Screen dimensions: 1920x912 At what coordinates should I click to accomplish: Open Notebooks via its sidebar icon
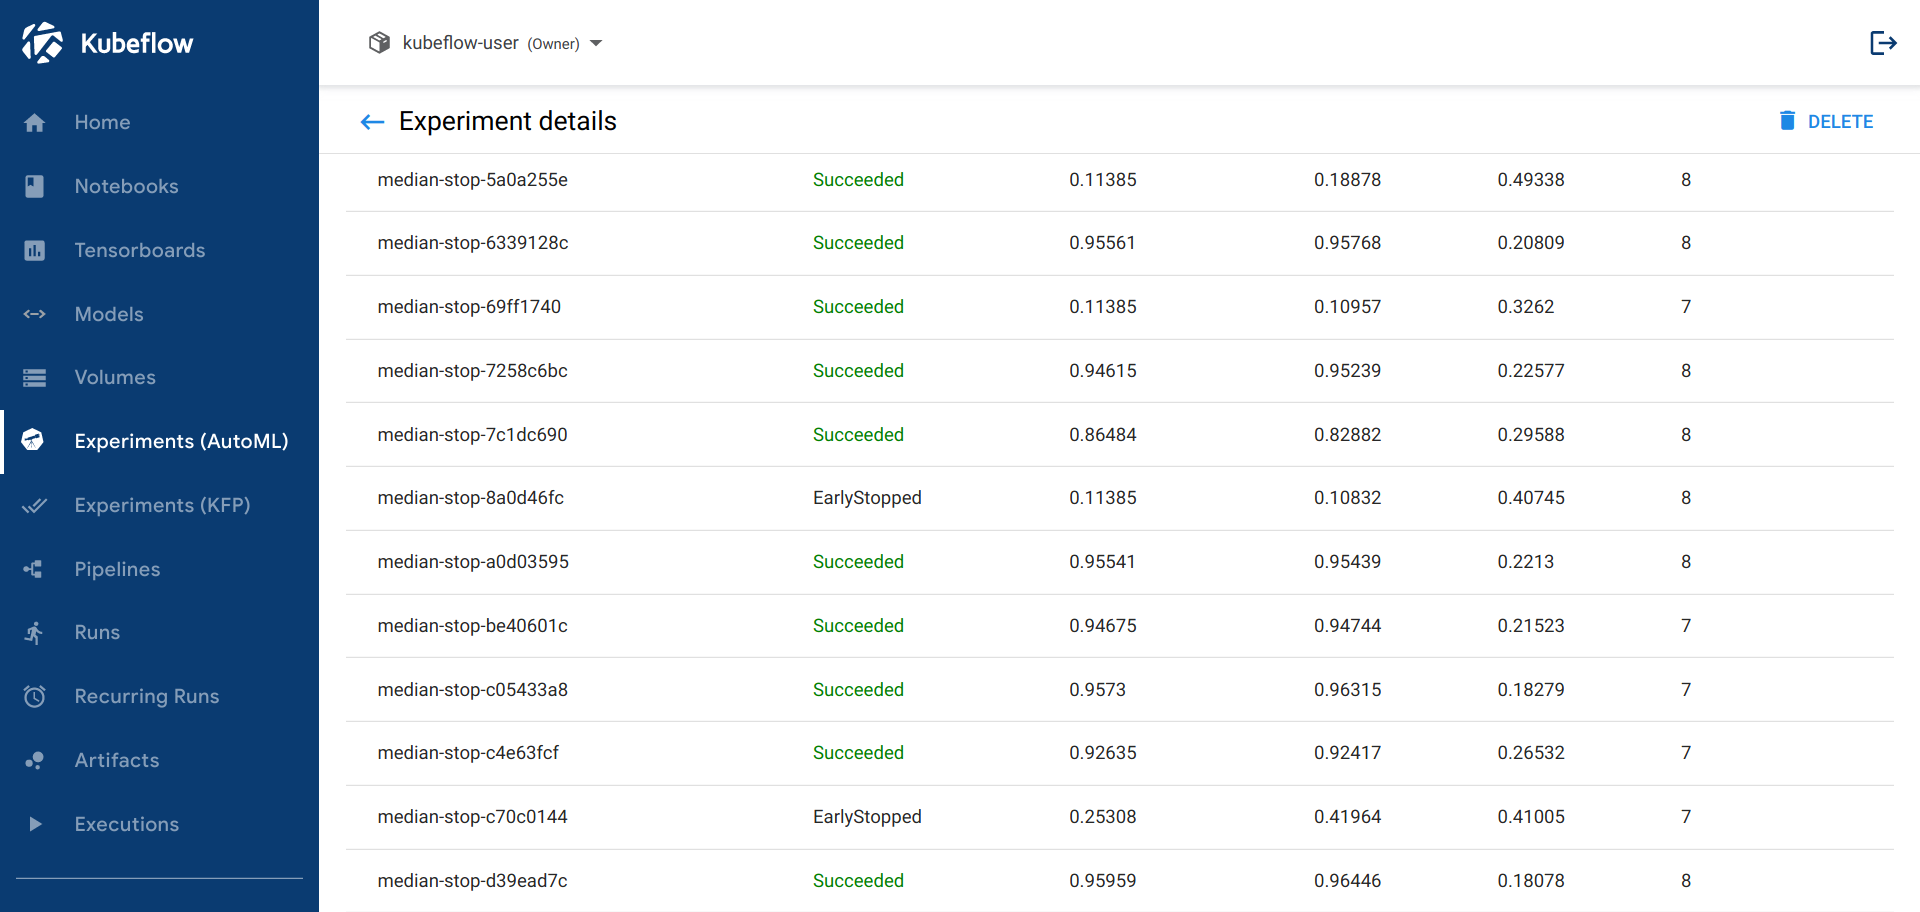[x=35, y=186]
